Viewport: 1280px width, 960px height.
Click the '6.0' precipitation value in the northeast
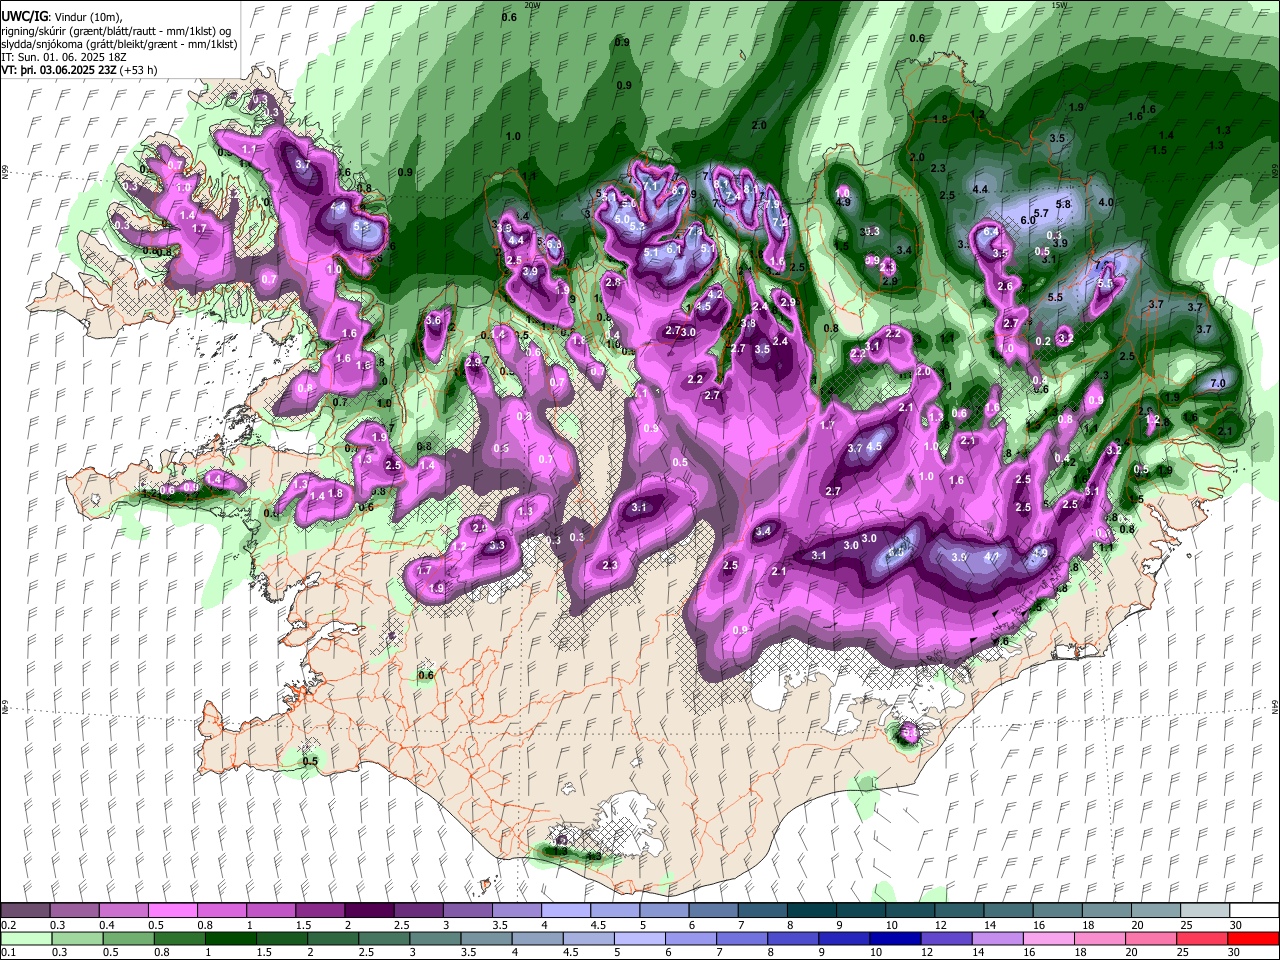tap(1027, 220)
